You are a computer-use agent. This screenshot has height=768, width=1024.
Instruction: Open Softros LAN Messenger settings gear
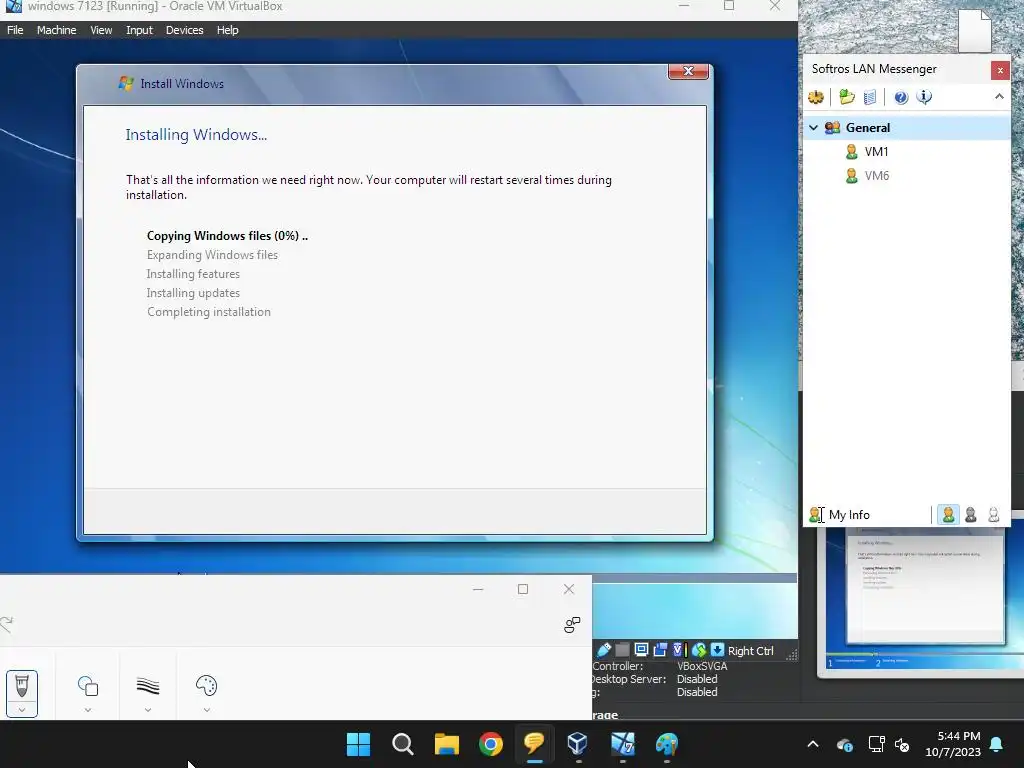click(x=816, y=97)
